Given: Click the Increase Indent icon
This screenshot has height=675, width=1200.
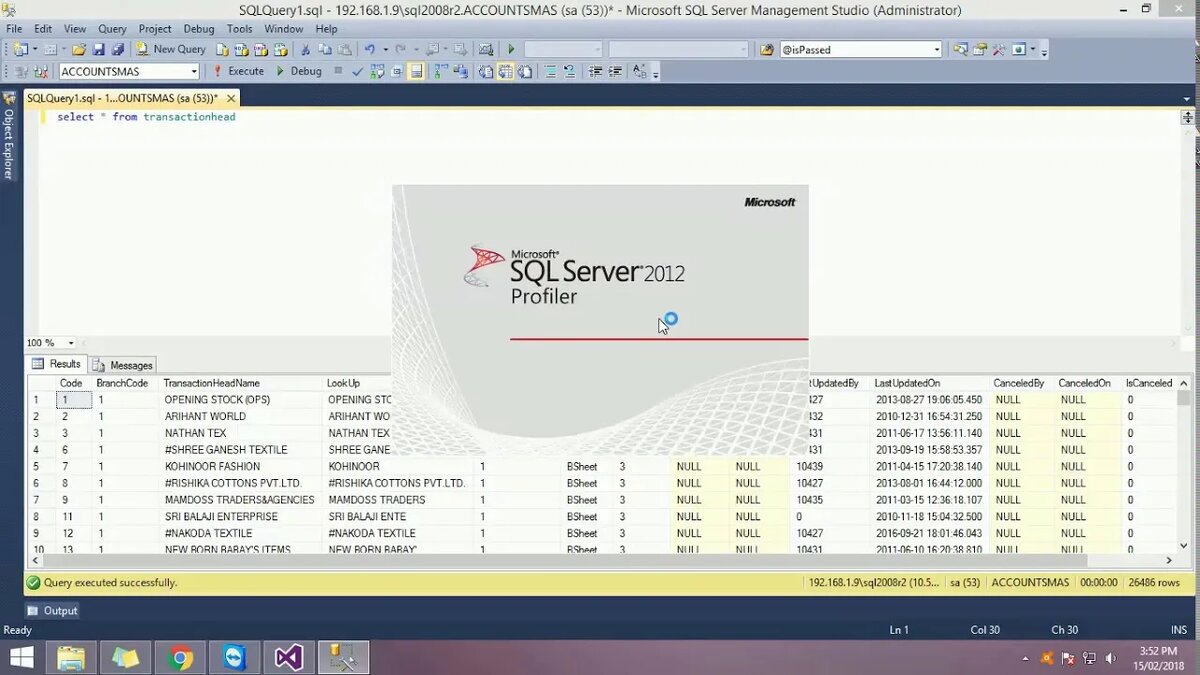Looking at the screenshot, I should (x=615, y=71).
